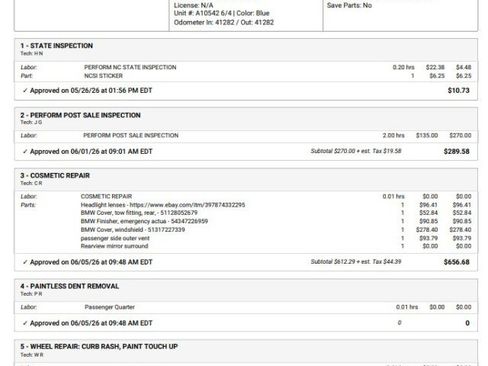Click the '2 - PERFORM POST SALE INSPECTION' heading

(80, 115)
